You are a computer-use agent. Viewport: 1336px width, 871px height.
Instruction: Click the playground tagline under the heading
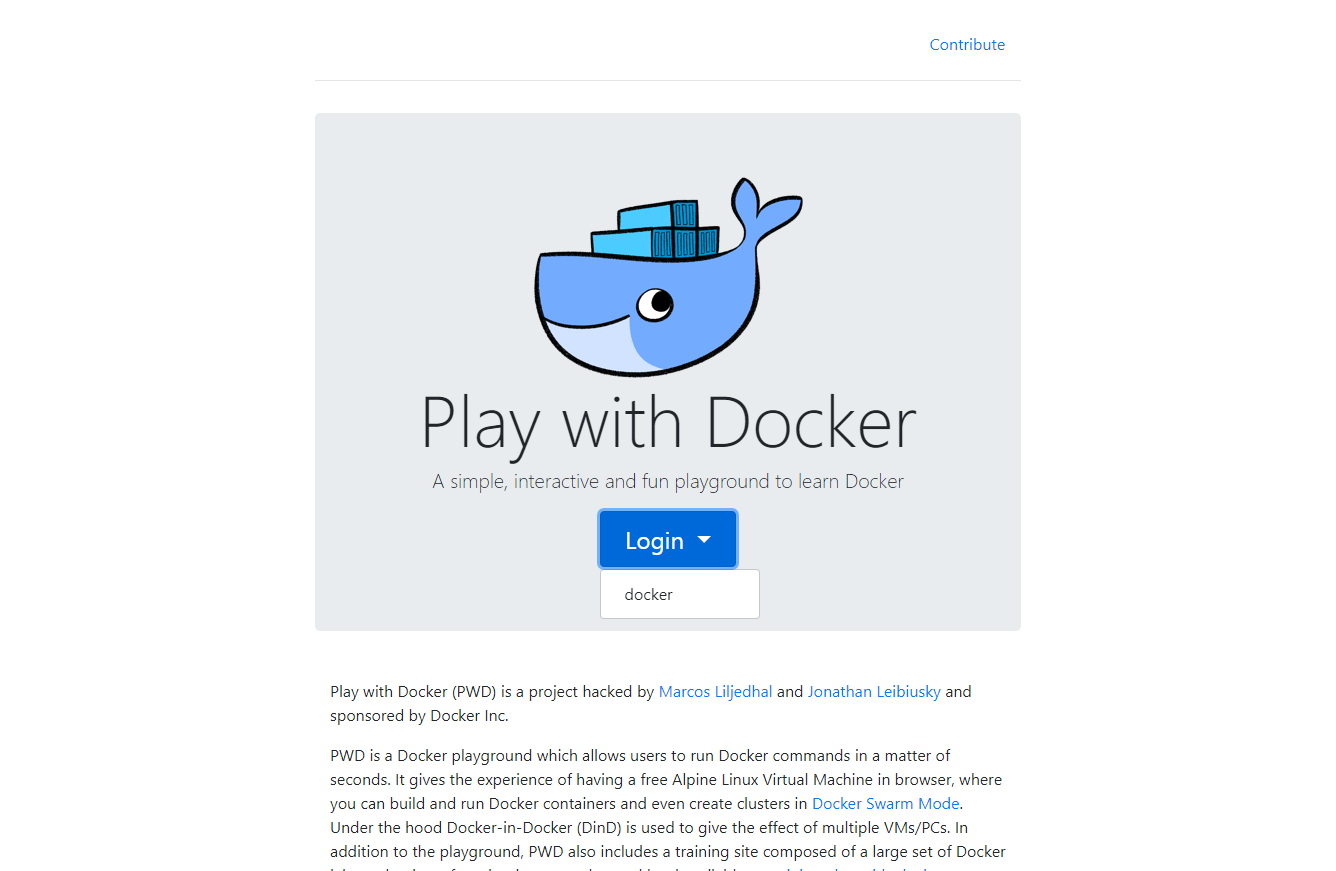tap(668, 481)
